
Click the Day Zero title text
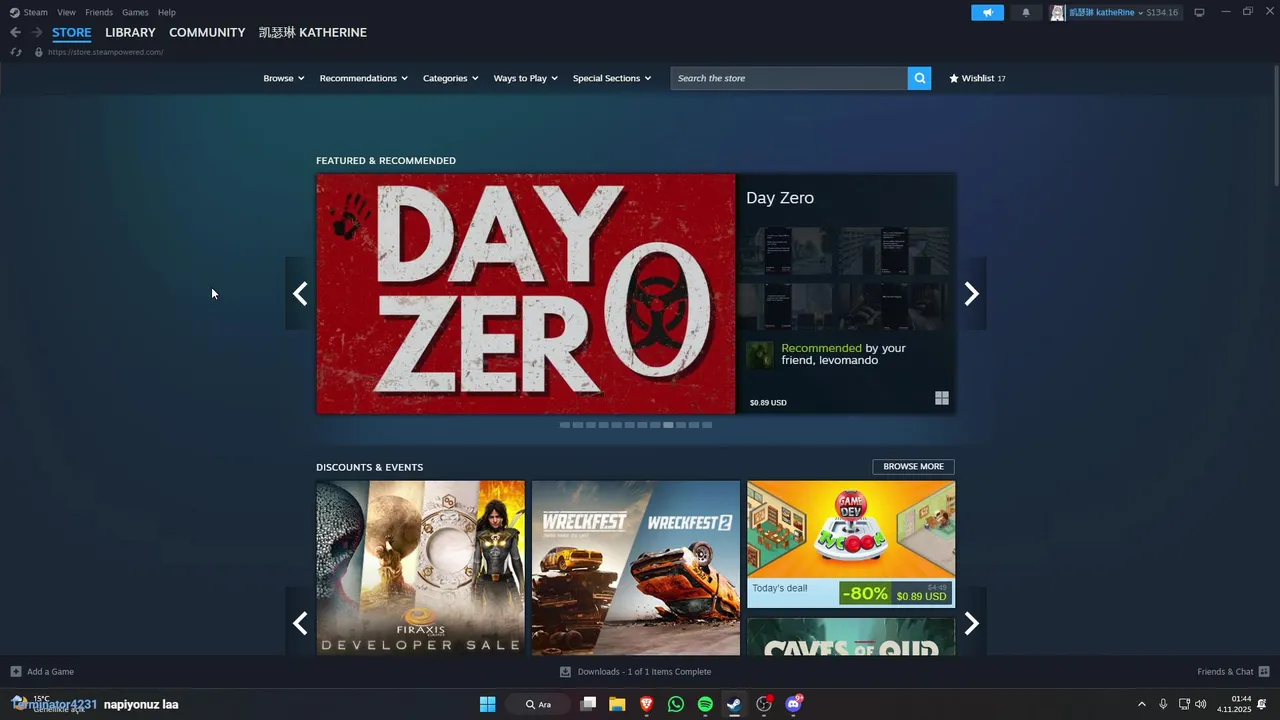click(780, 198)
